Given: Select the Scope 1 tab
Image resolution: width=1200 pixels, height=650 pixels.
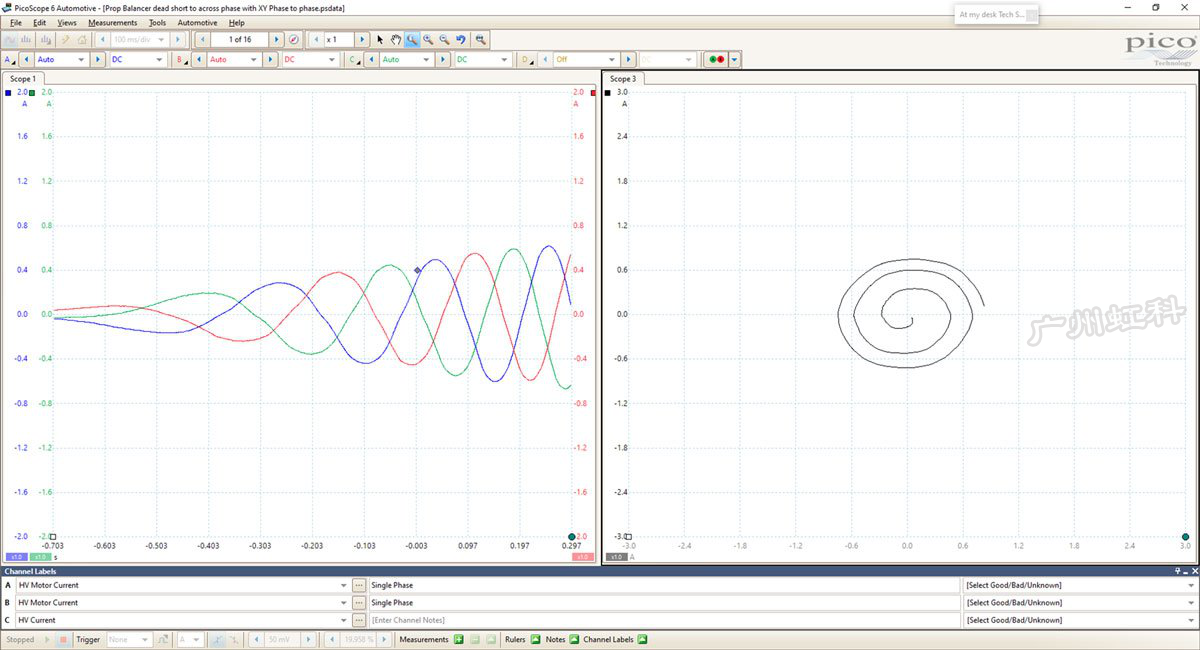Looking at the screenshot, I should [23, 78].
